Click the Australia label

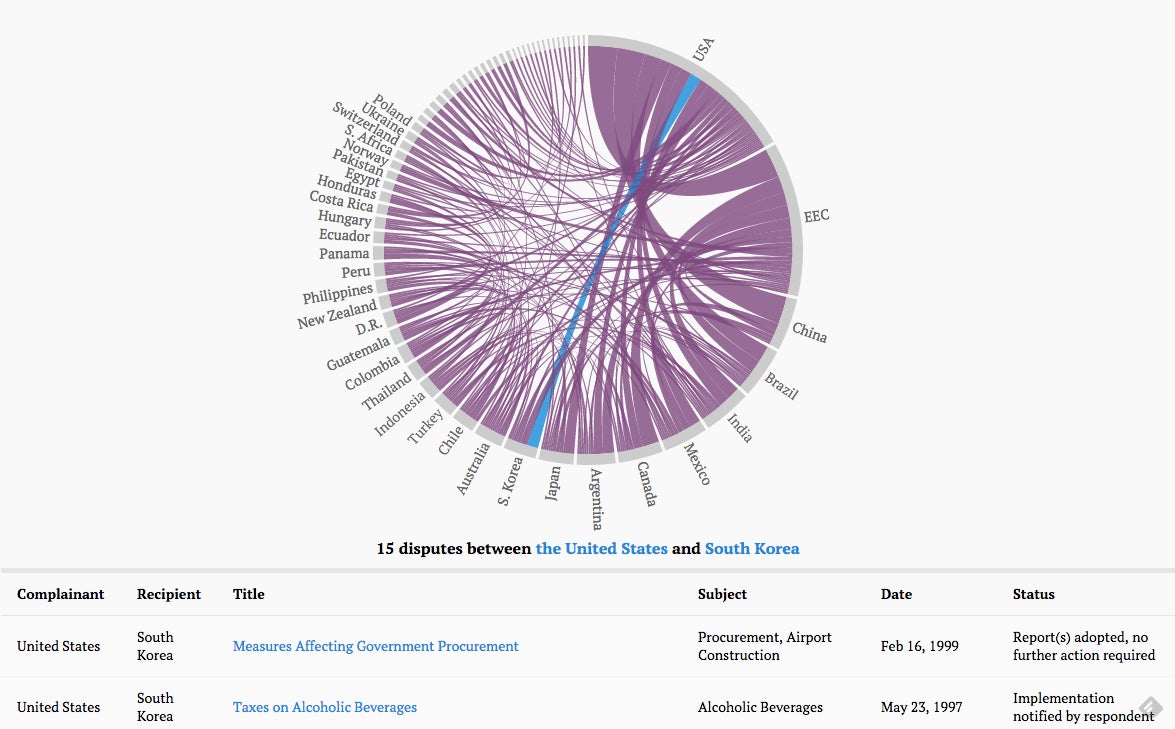pos(474,469)
